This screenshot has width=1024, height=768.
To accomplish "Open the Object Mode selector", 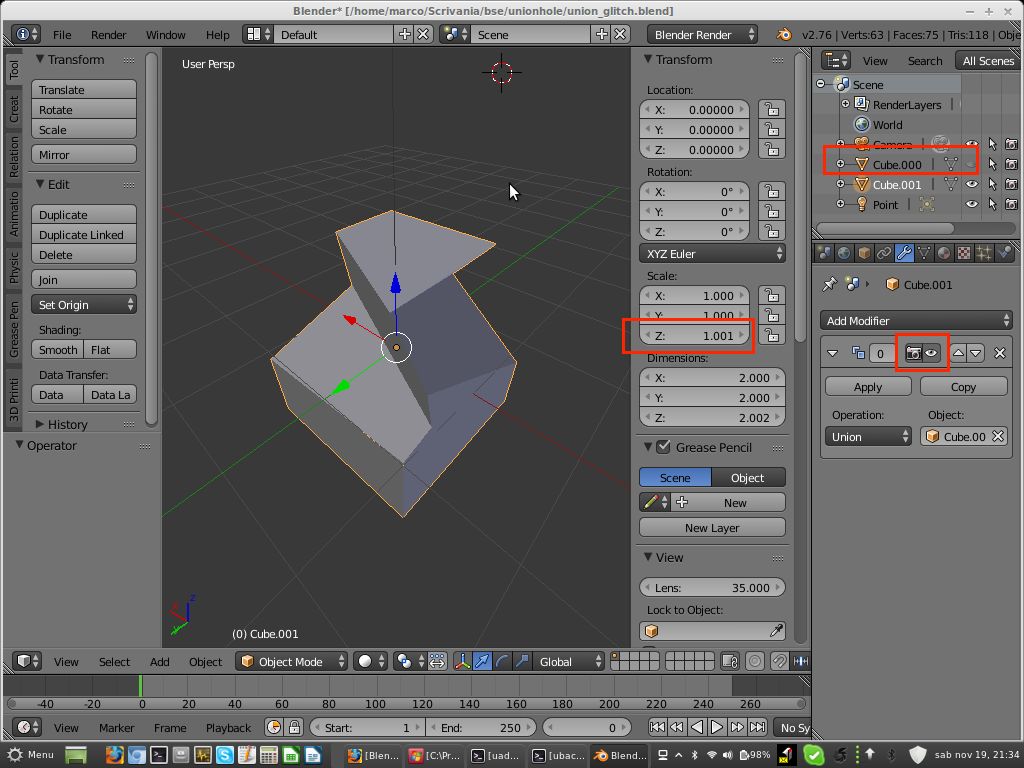I will [x=291, y=662].
